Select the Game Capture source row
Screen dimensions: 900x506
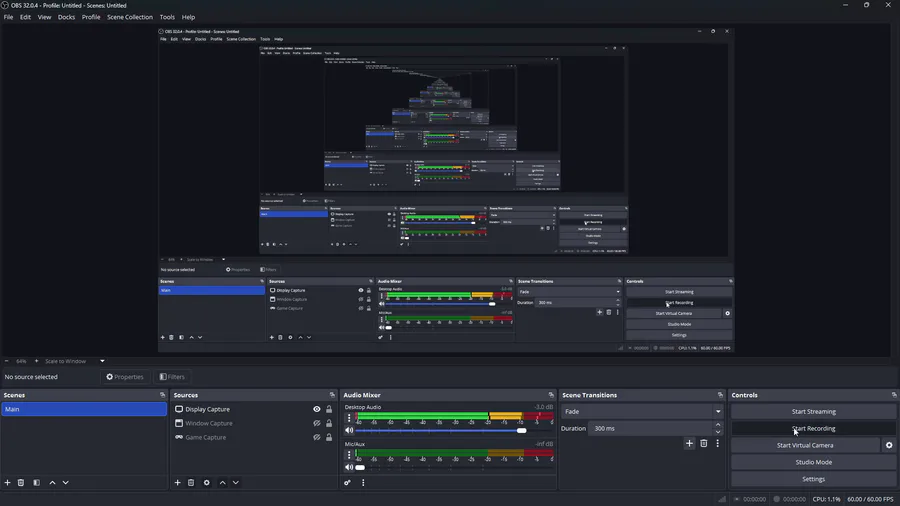[254, 437]
